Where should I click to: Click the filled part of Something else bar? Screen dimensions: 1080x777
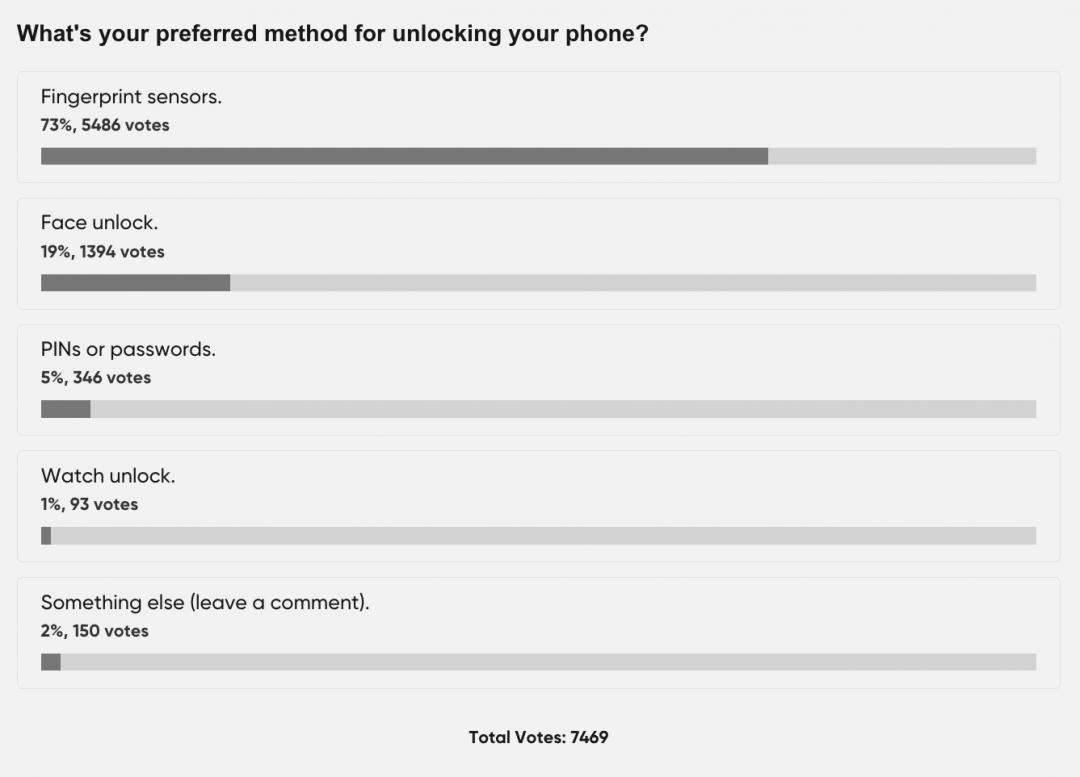pyautogui.click(x=51, y=662)
